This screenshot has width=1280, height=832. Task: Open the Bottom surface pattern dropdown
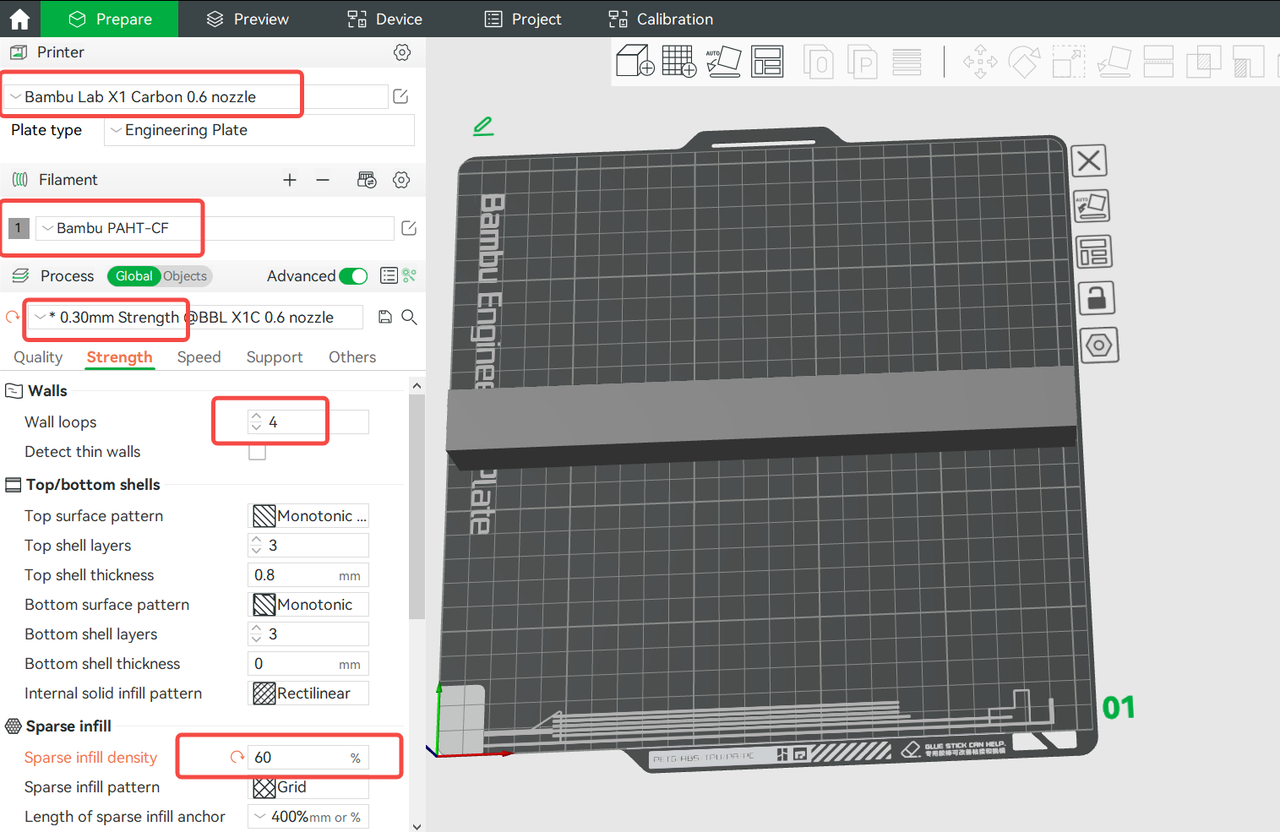(308, 605)
